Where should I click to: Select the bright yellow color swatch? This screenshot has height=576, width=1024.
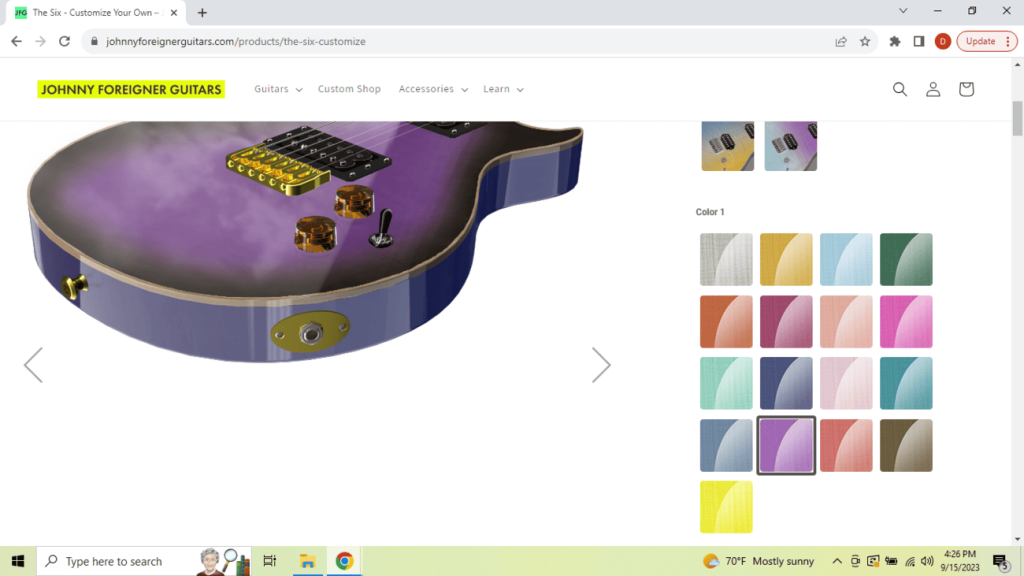click(726, 507)
